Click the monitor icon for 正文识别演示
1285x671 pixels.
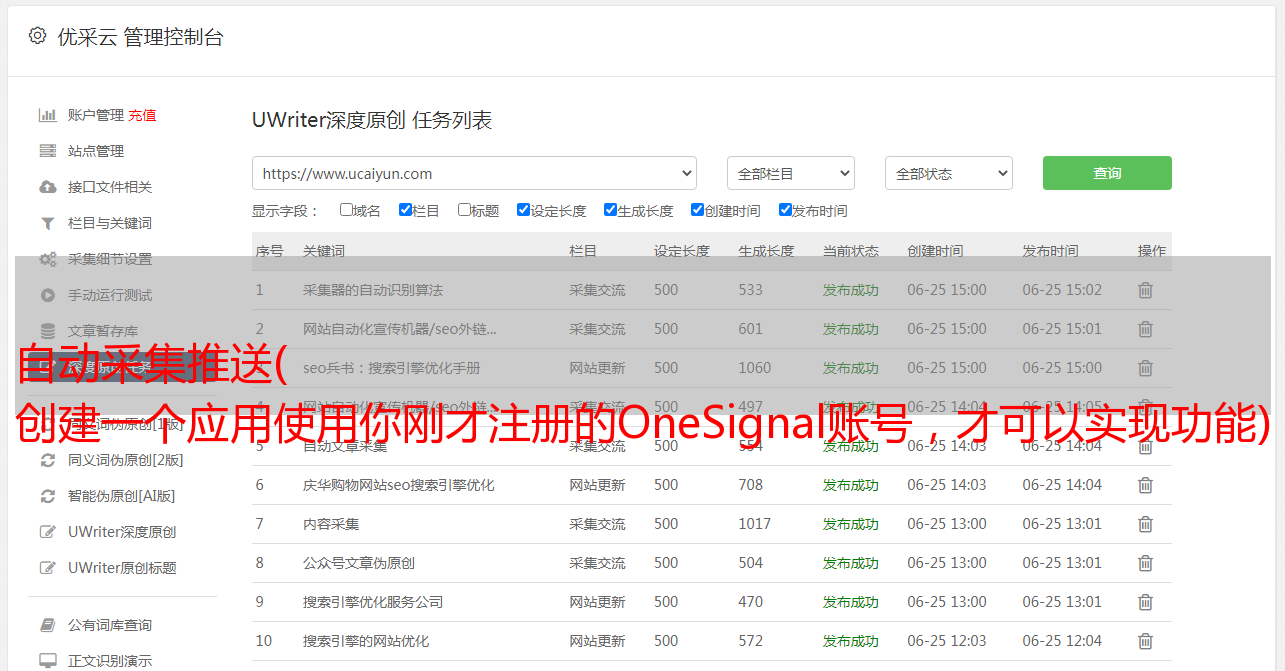pos(47,661)
